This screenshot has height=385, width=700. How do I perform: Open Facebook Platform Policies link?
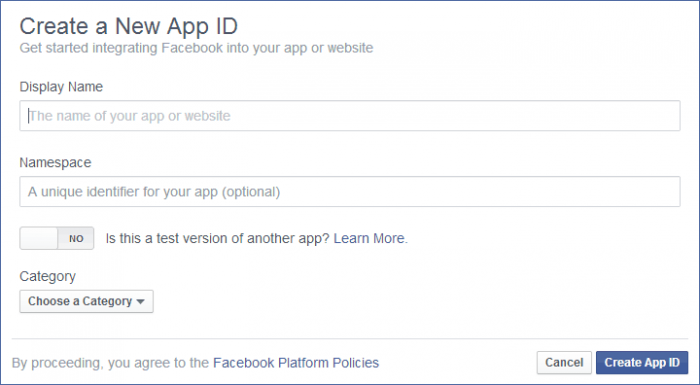[x=296, y=363]
